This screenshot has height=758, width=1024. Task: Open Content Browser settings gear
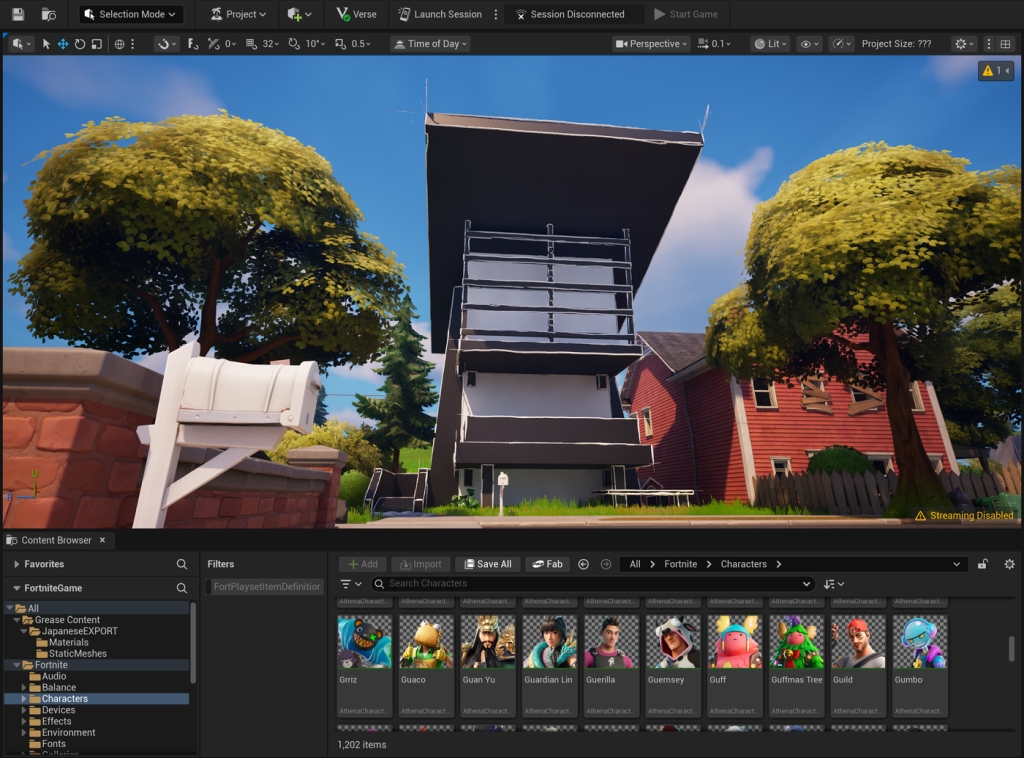click(x=1009, y=564)
